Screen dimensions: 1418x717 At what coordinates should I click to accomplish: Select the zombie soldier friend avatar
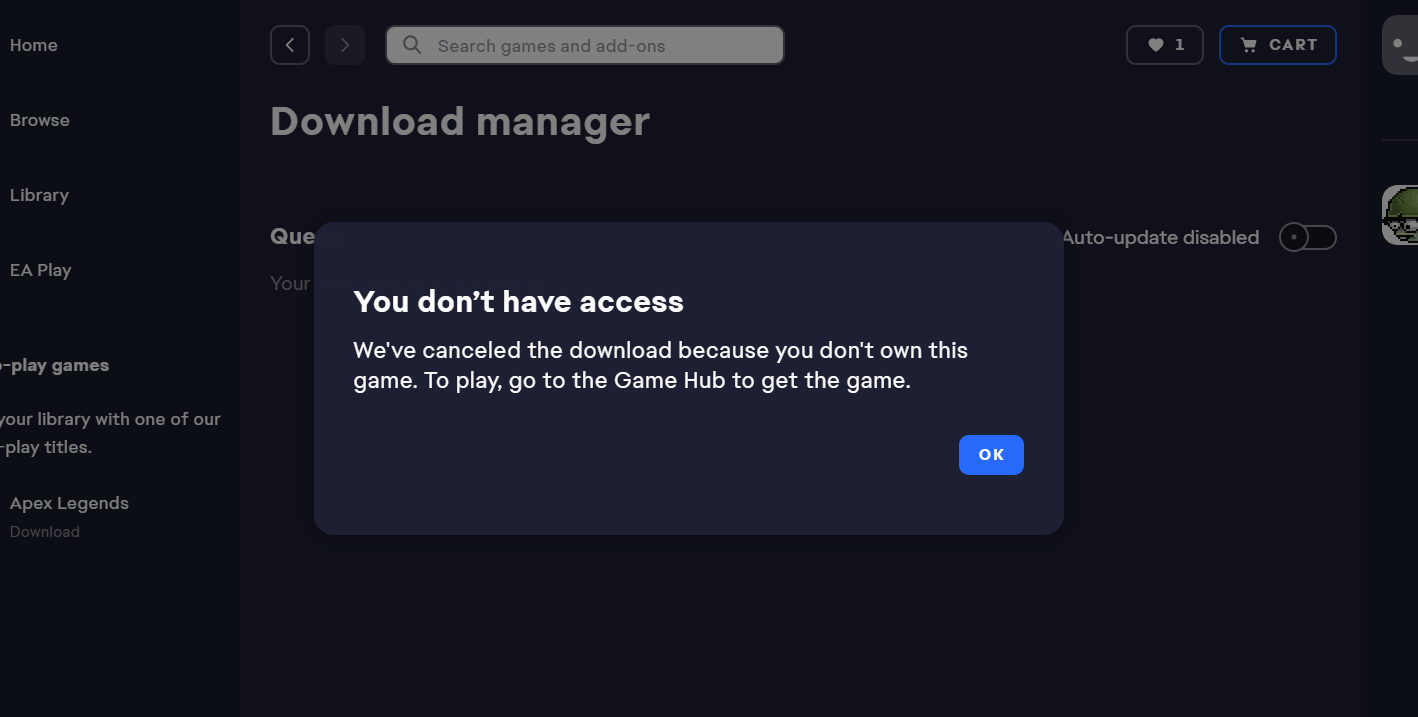point(1400,215)
